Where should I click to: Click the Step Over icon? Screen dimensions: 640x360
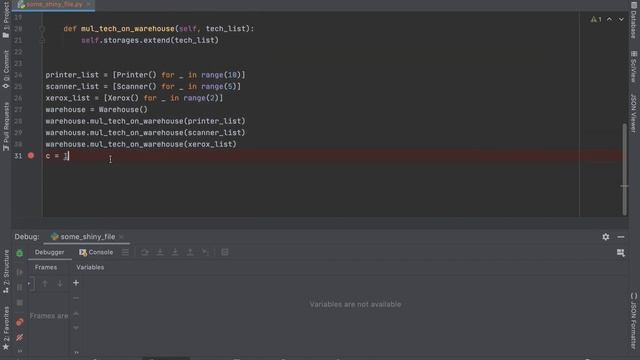point(144,252)
